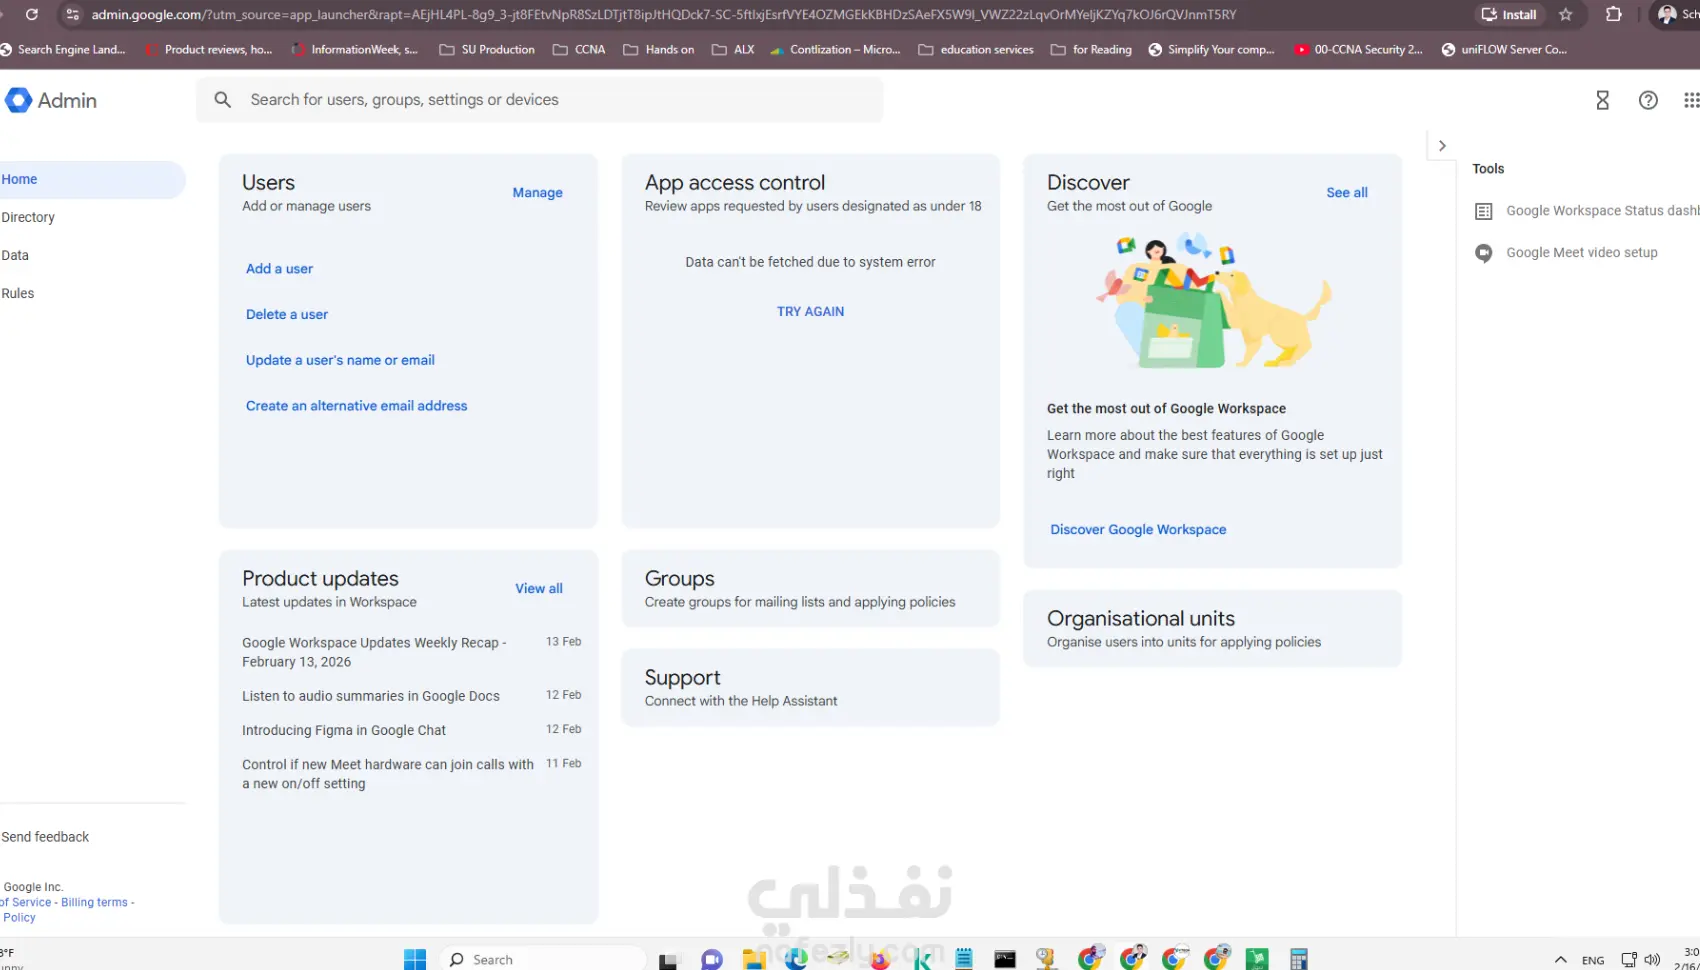Open the Google apps grid icon

[1691, 100]
